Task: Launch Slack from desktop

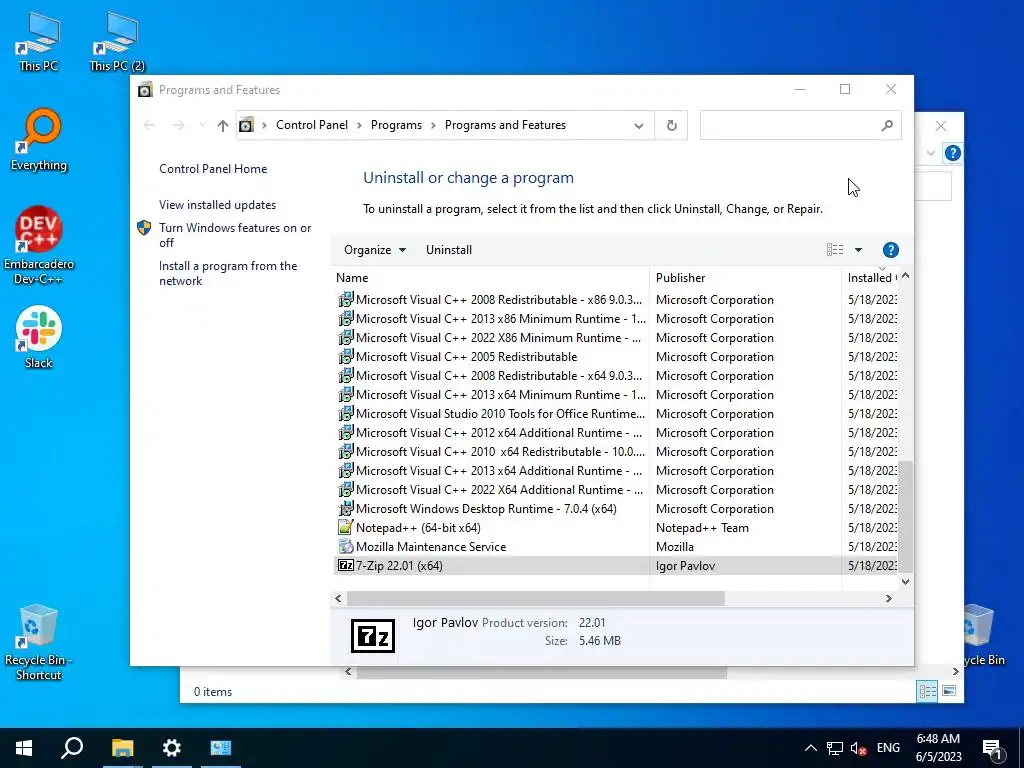Action: (39, 338)
